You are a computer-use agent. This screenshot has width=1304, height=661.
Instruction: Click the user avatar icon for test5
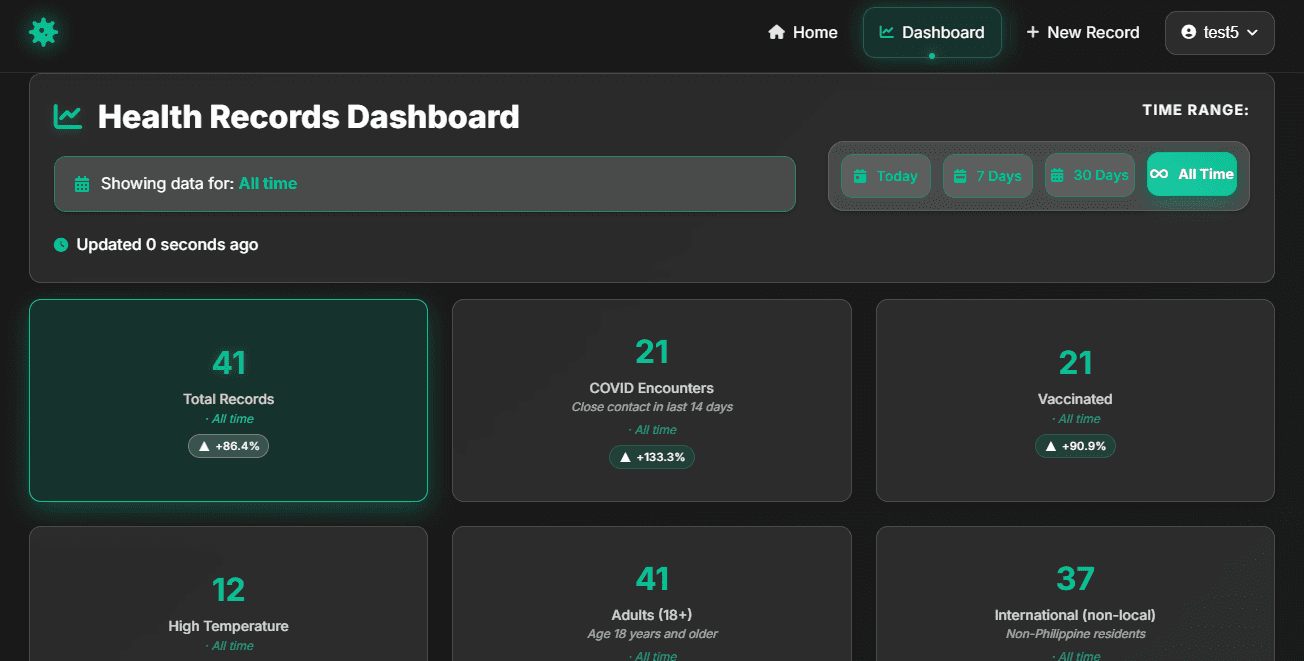1188,32
